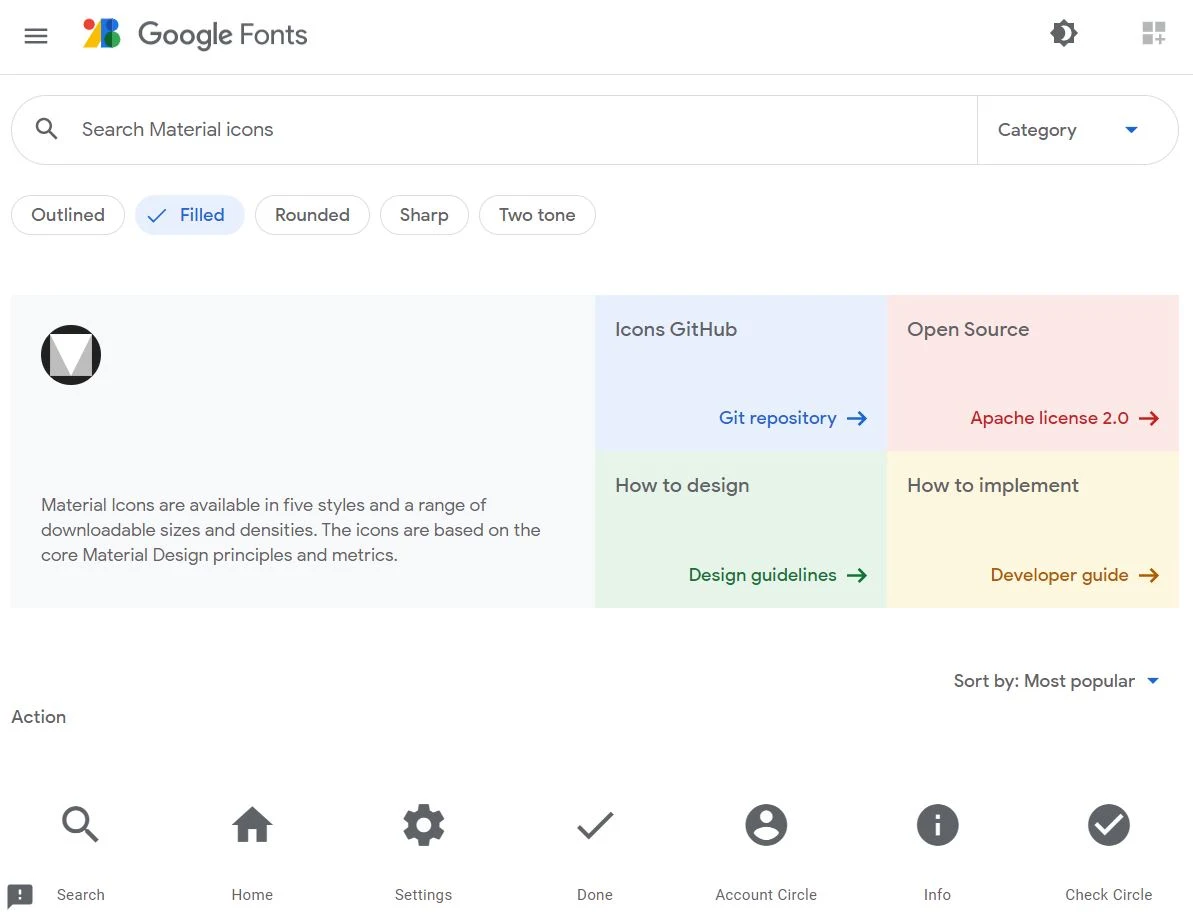
Task: Expand the Category dropdown
Action: coord(1068,130)
